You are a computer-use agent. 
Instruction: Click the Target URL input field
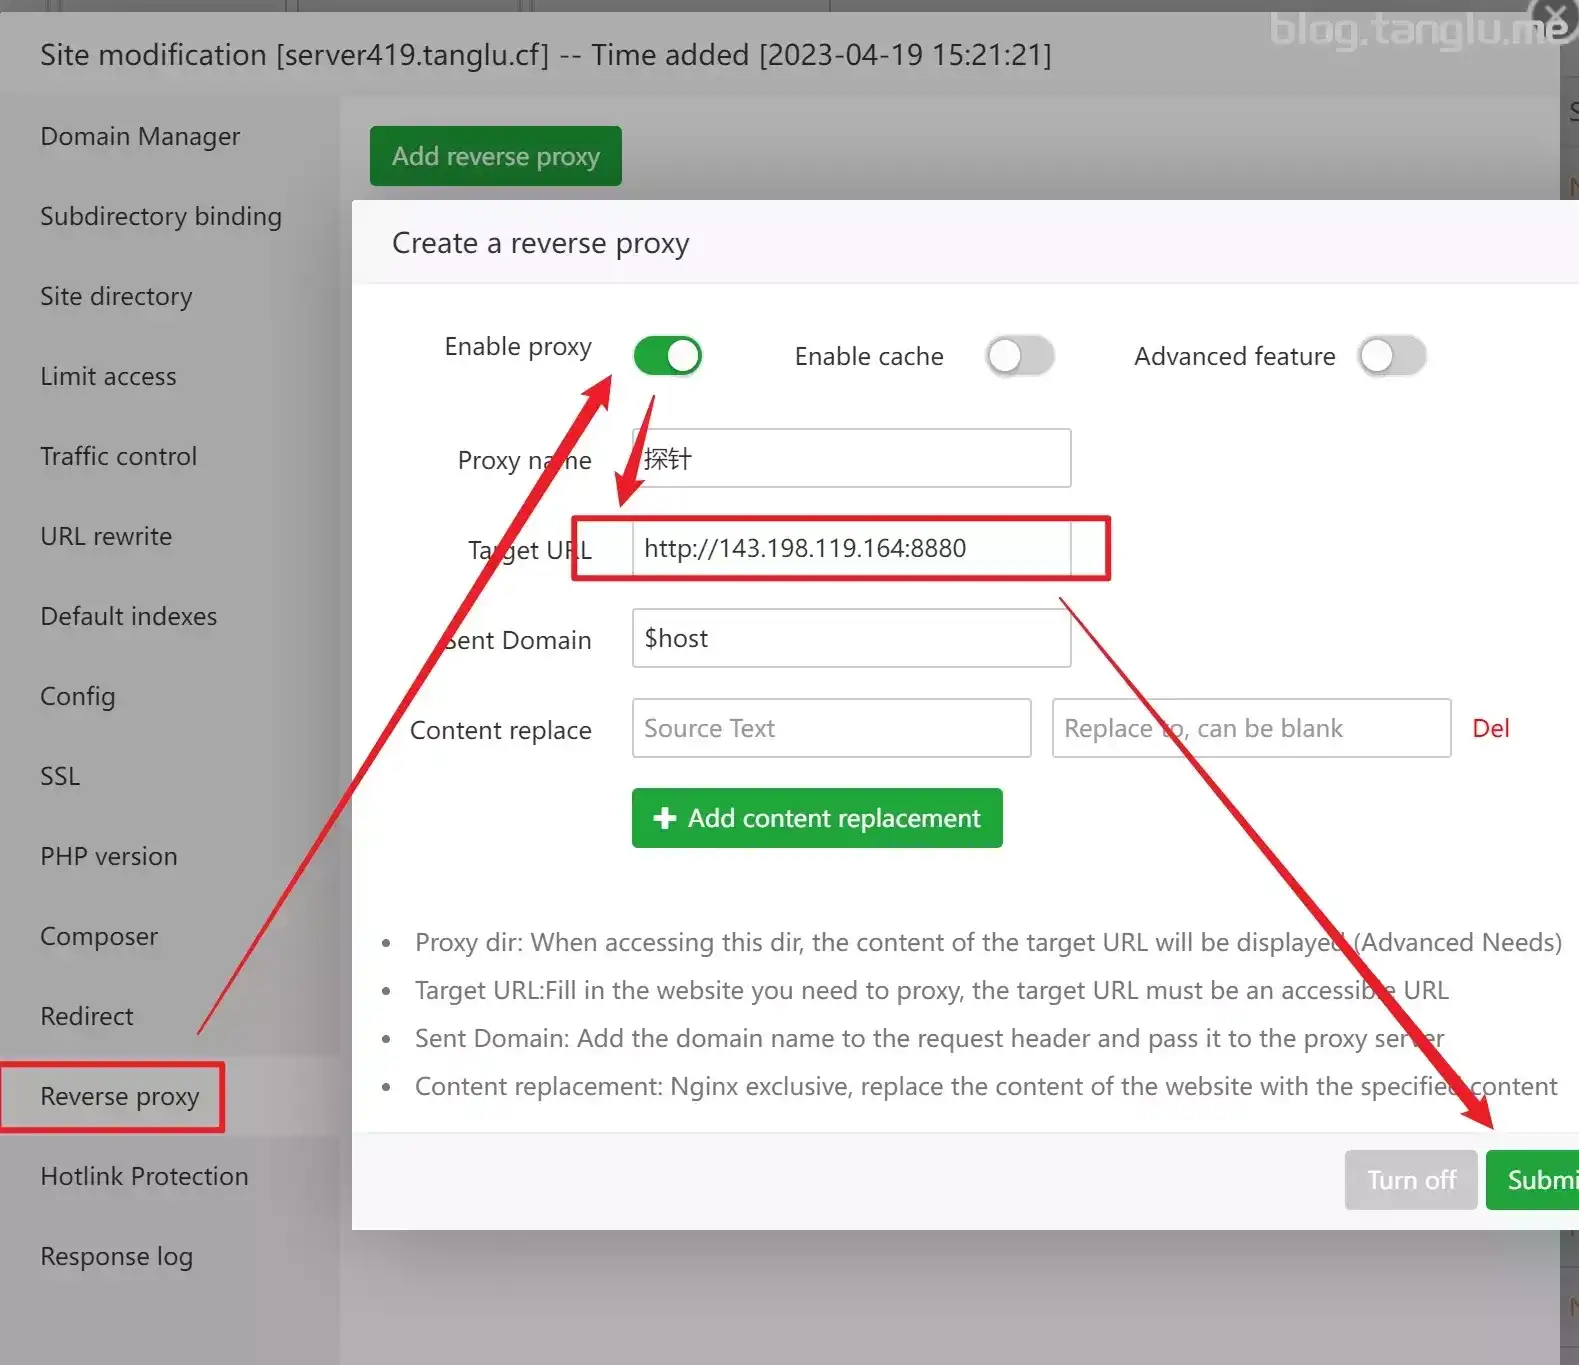(851, 549)
